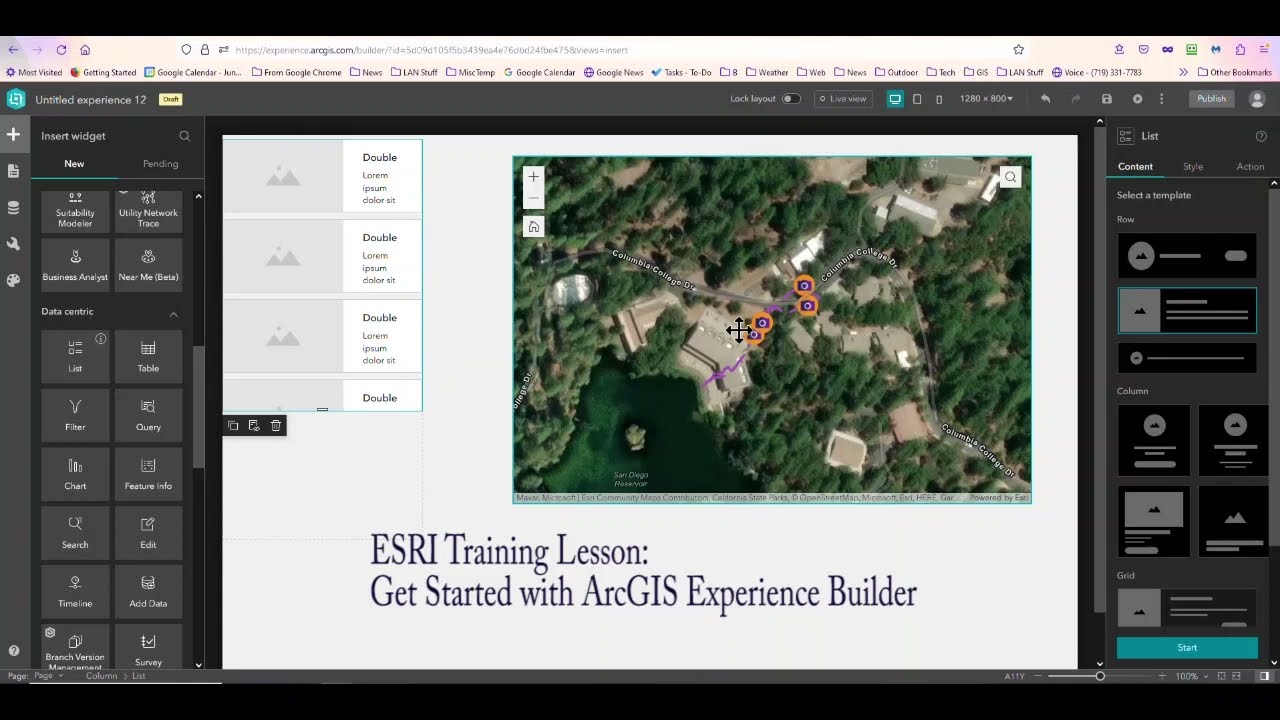
Task: Select the Suitability Modeler widget
Action: click(75, 211)
